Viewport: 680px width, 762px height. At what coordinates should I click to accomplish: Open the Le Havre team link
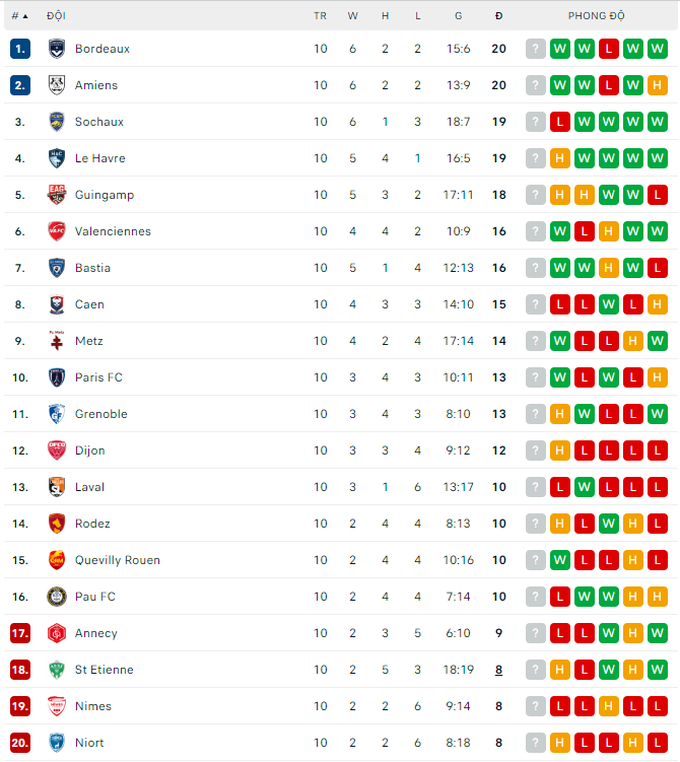[100, 158]
